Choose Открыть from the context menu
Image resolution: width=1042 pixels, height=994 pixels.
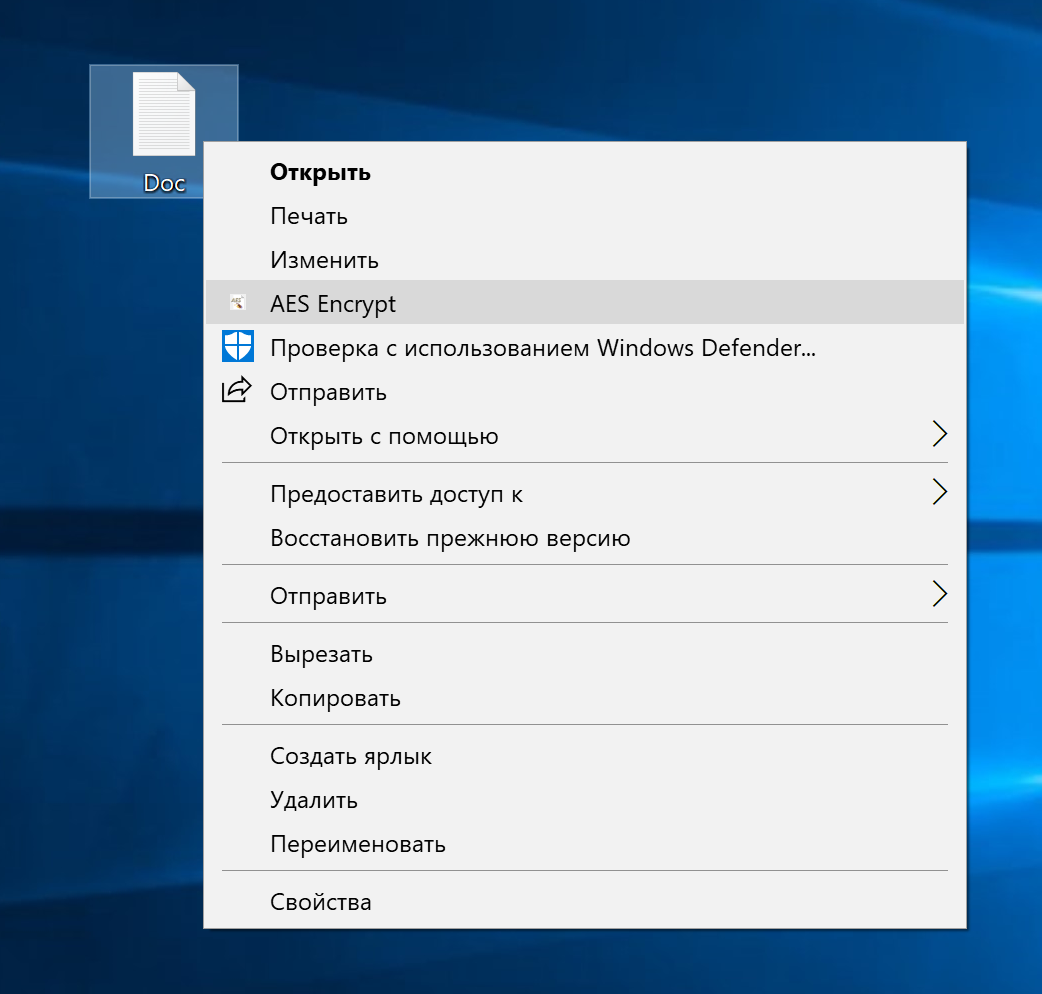(320, 172)
